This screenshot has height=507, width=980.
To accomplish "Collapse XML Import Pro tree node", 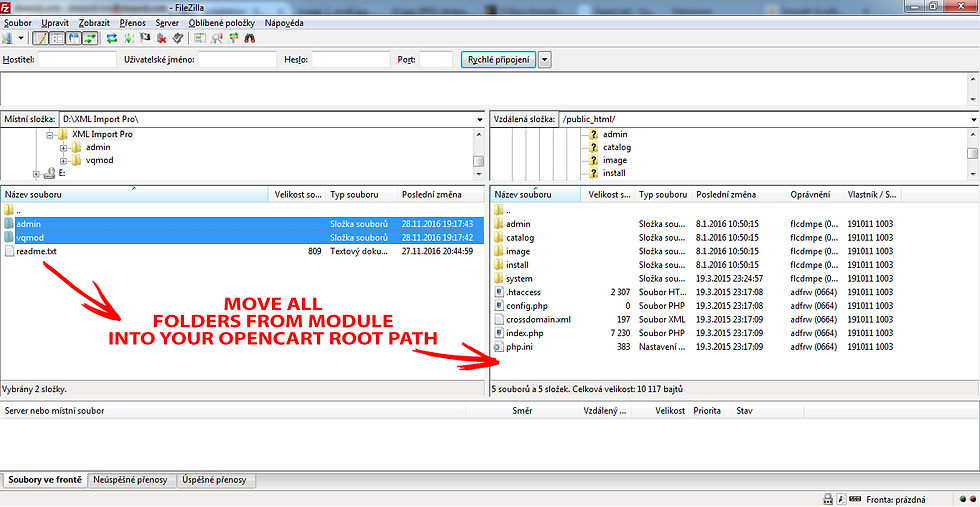I will 50,134.
